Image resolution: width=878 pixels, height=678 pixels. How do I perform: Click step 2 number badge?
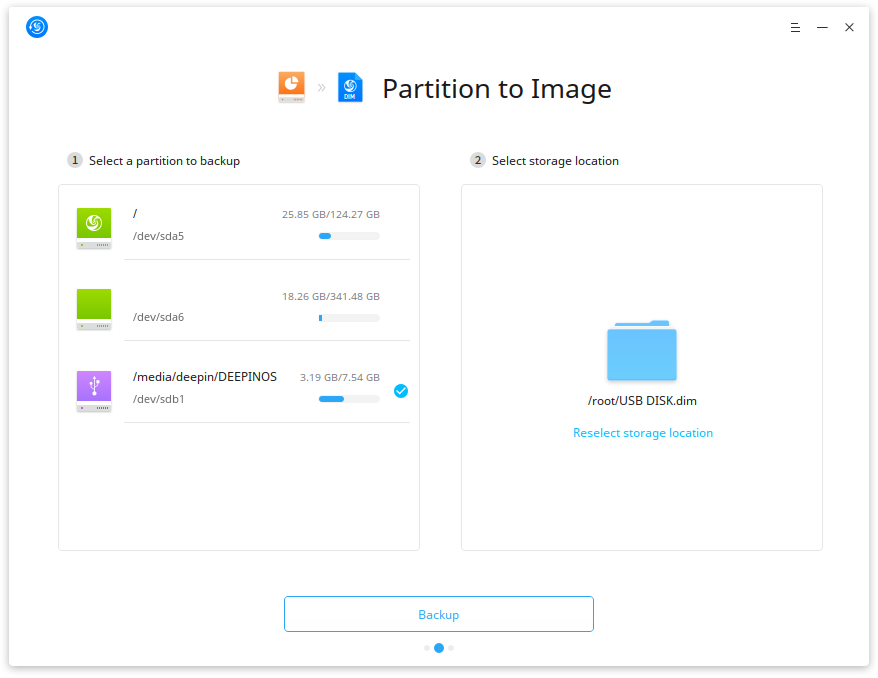click(x=478, y=160)
